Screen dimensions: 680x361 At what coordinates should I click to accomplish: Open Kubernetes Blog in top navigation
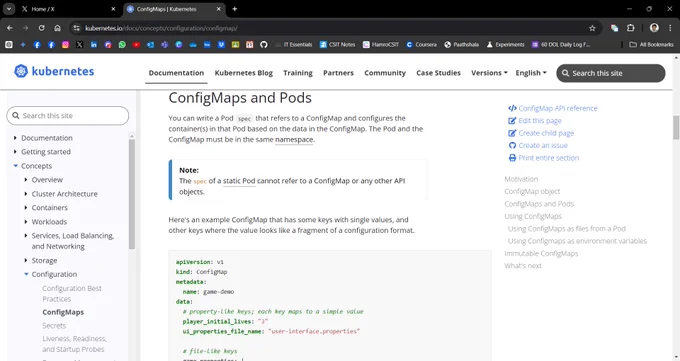point(244,73)
